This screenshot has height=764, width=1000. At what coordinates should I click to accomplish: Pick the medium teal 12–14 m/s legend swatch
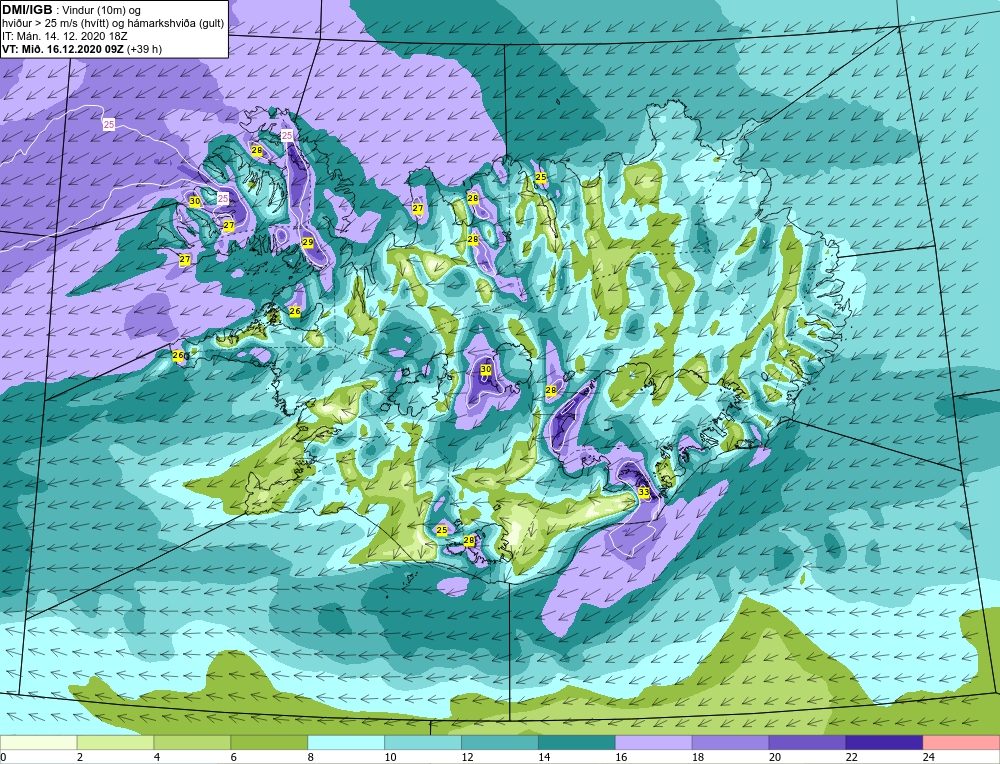499,743
